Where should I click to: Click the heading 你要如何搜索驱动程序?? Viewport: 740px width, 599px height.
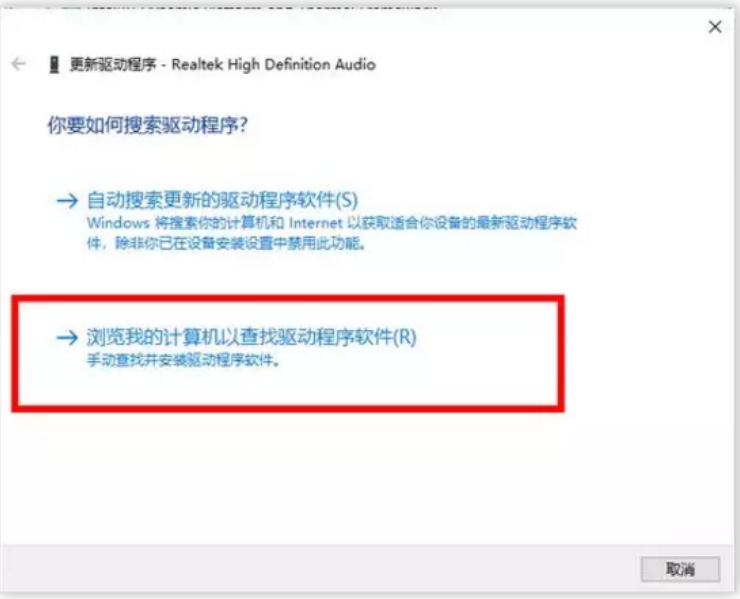147,125
